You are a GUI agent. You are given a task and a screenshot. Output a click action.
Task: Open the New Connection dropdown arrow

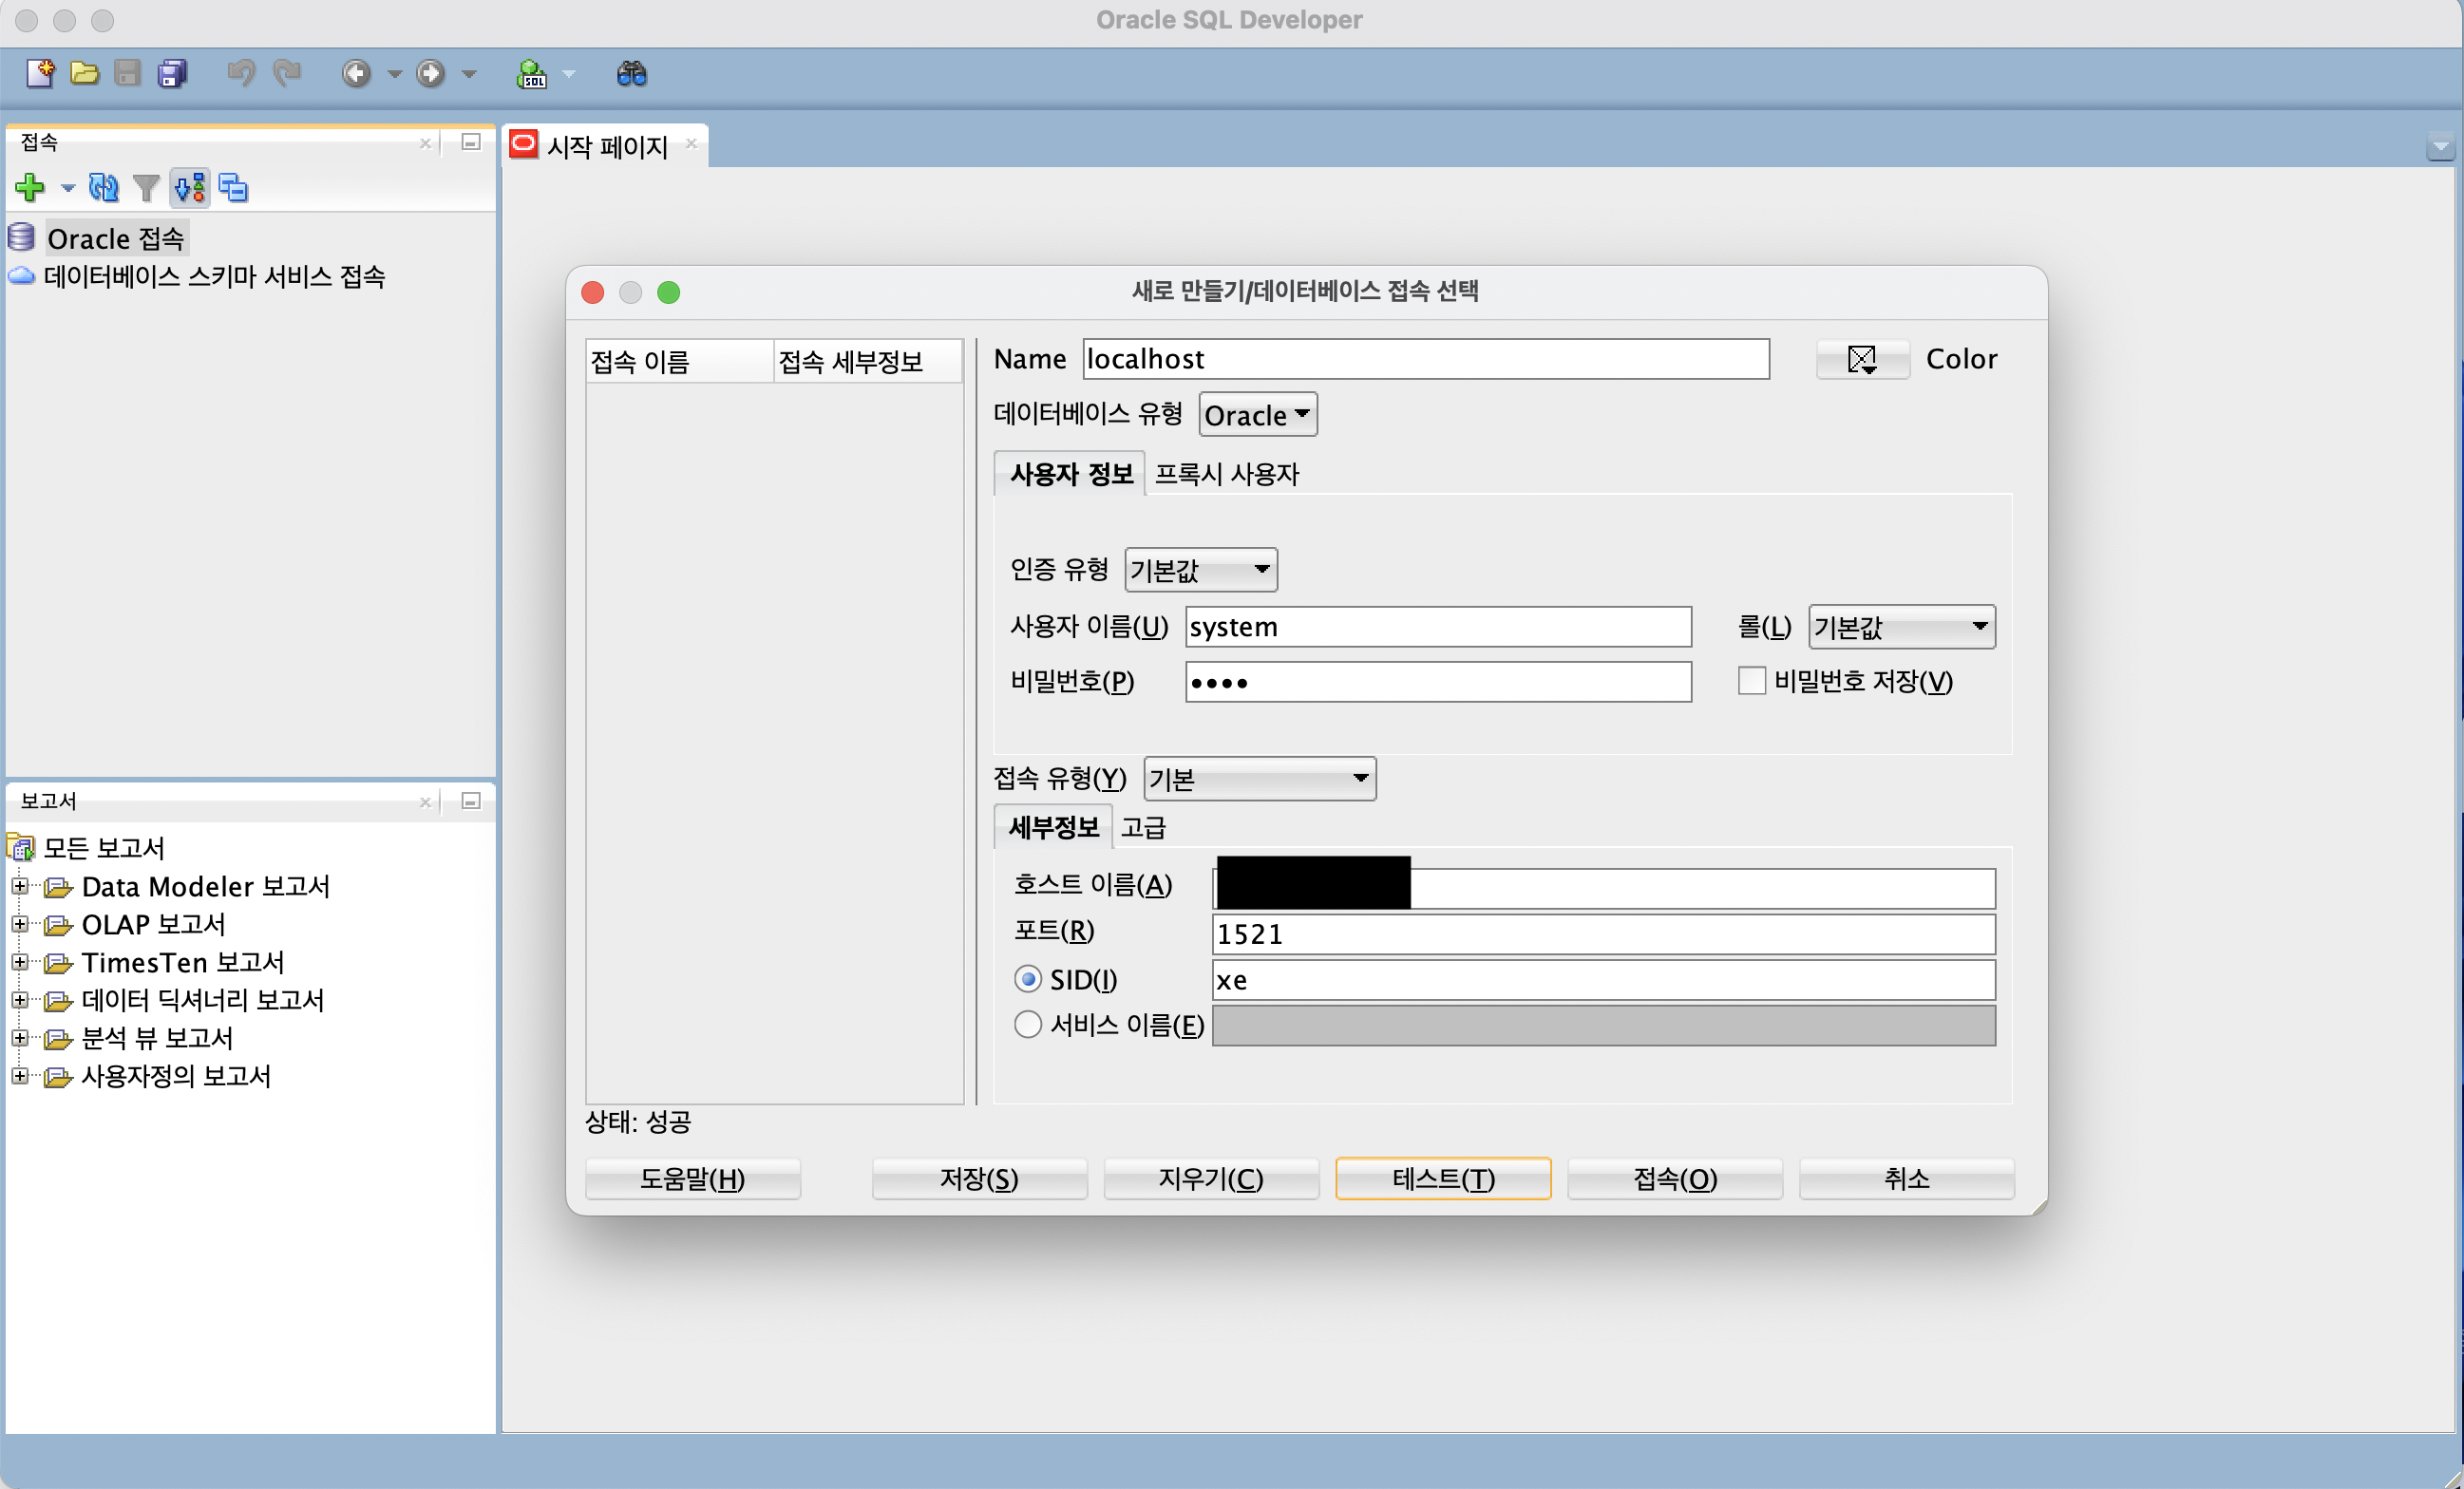(68, 188)
